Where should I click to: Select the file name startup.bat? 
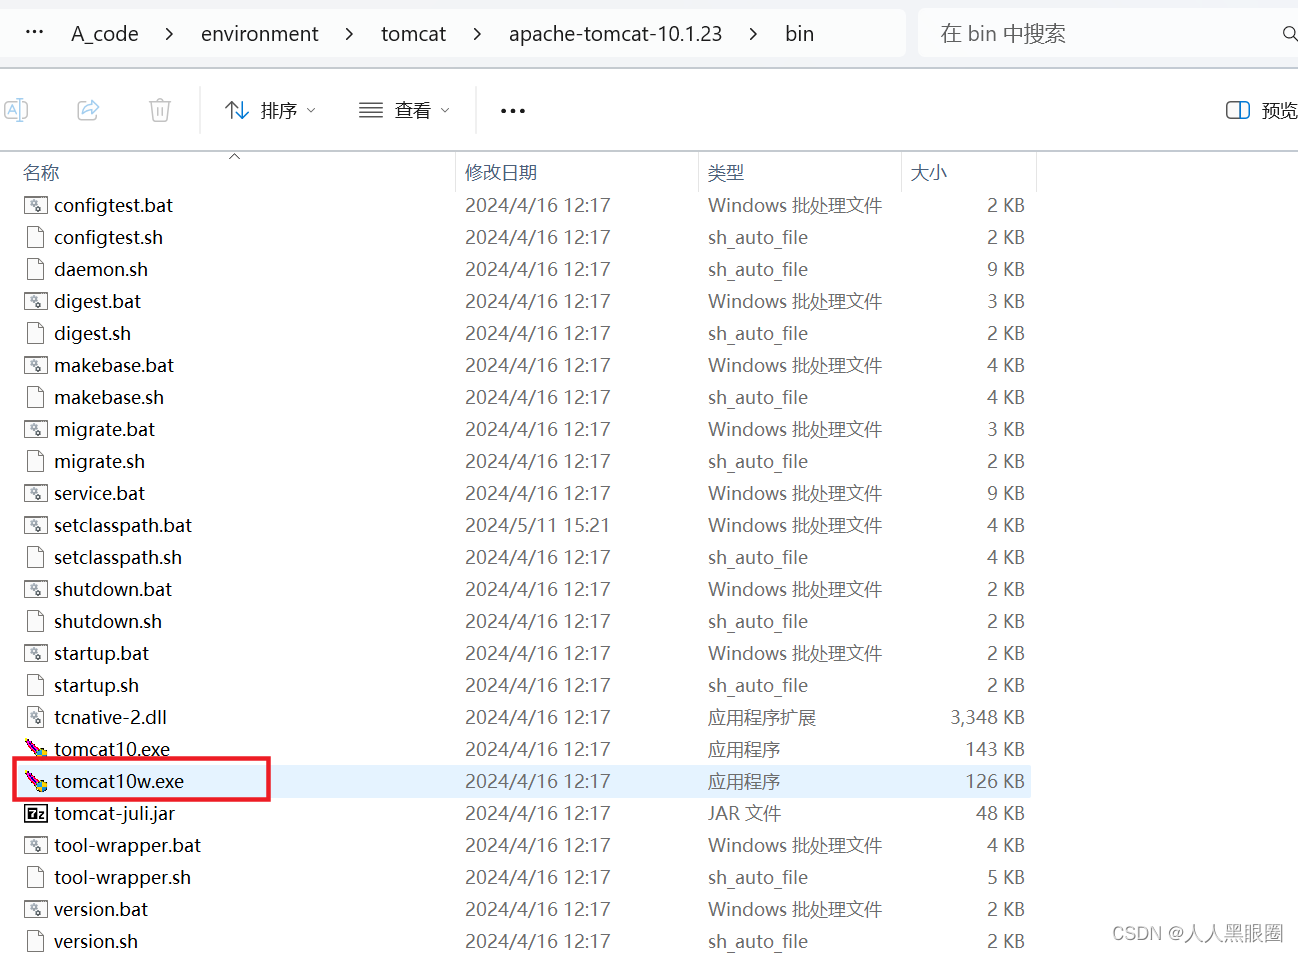pyautogui.click(x=101, y=653)
